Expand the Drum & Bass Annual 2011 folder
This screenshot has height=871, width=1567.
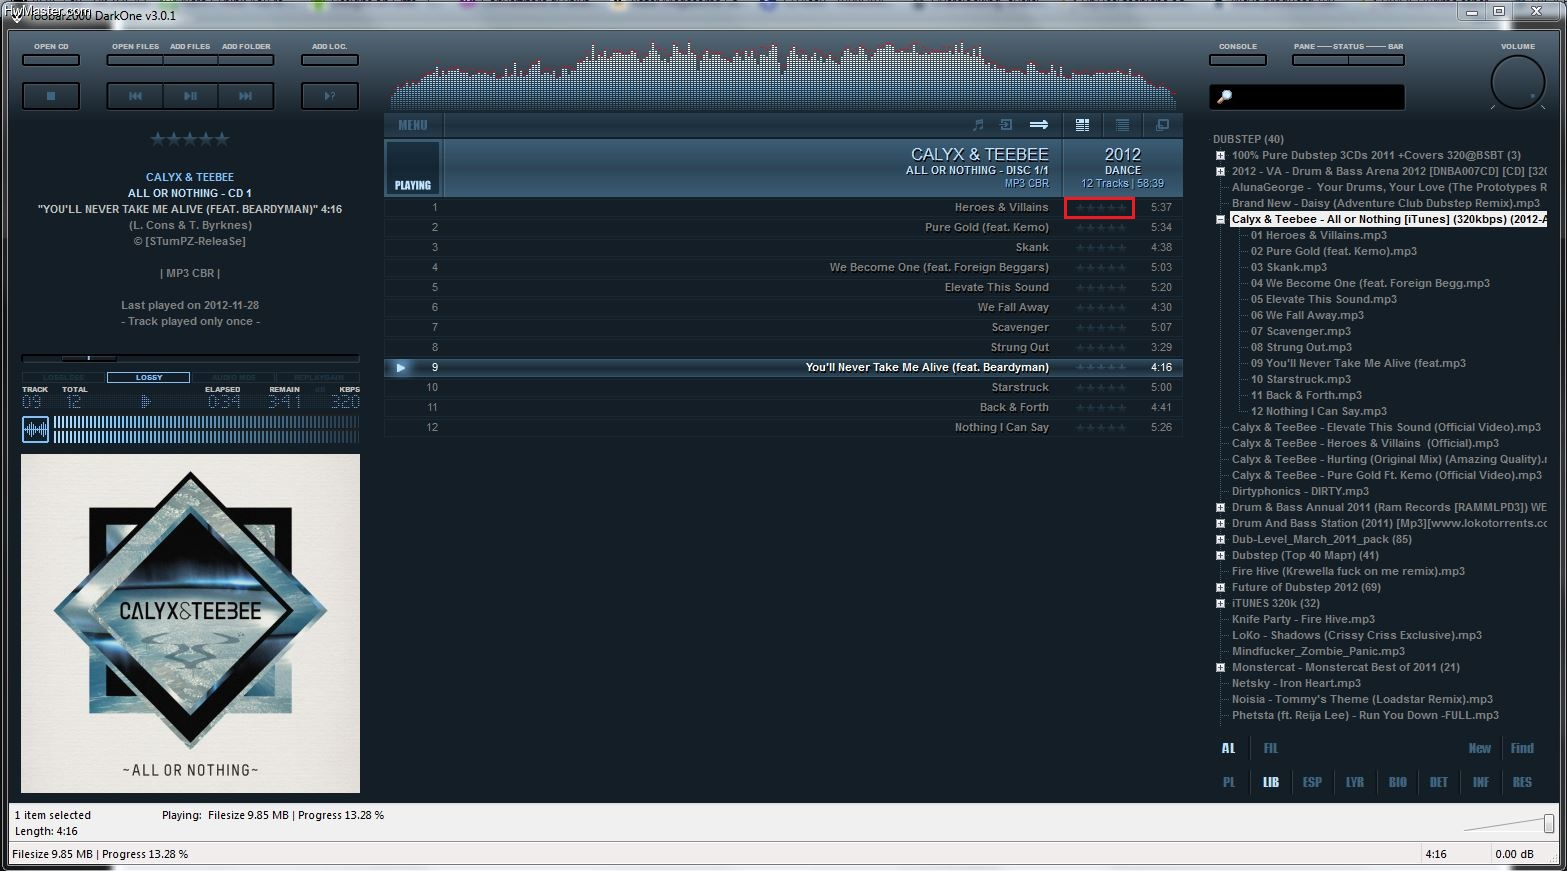coord(1220,507)
